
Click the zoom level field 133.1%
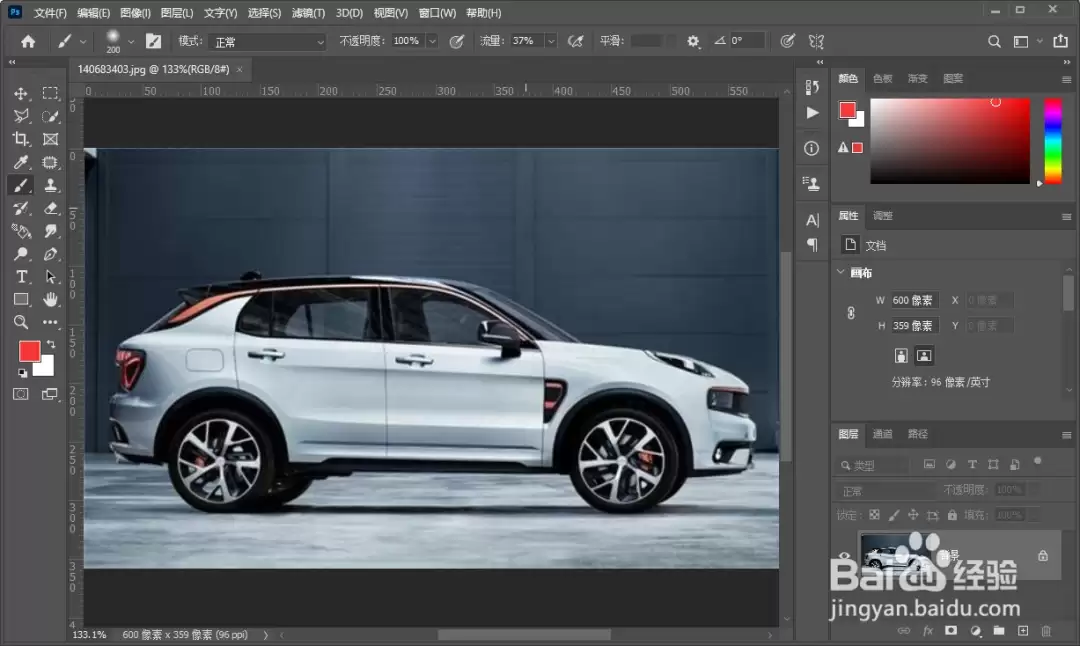[90, 634]
